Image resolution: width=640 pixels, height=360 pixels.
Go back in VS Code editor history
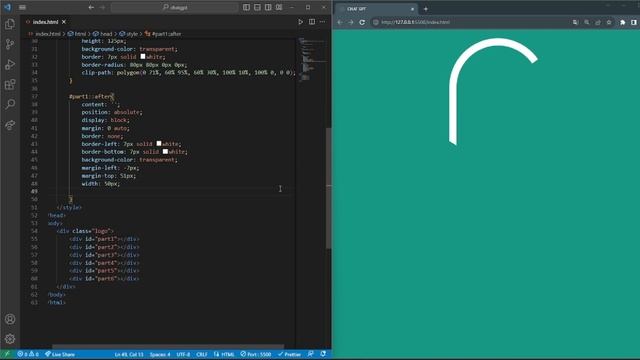point(91,7)
